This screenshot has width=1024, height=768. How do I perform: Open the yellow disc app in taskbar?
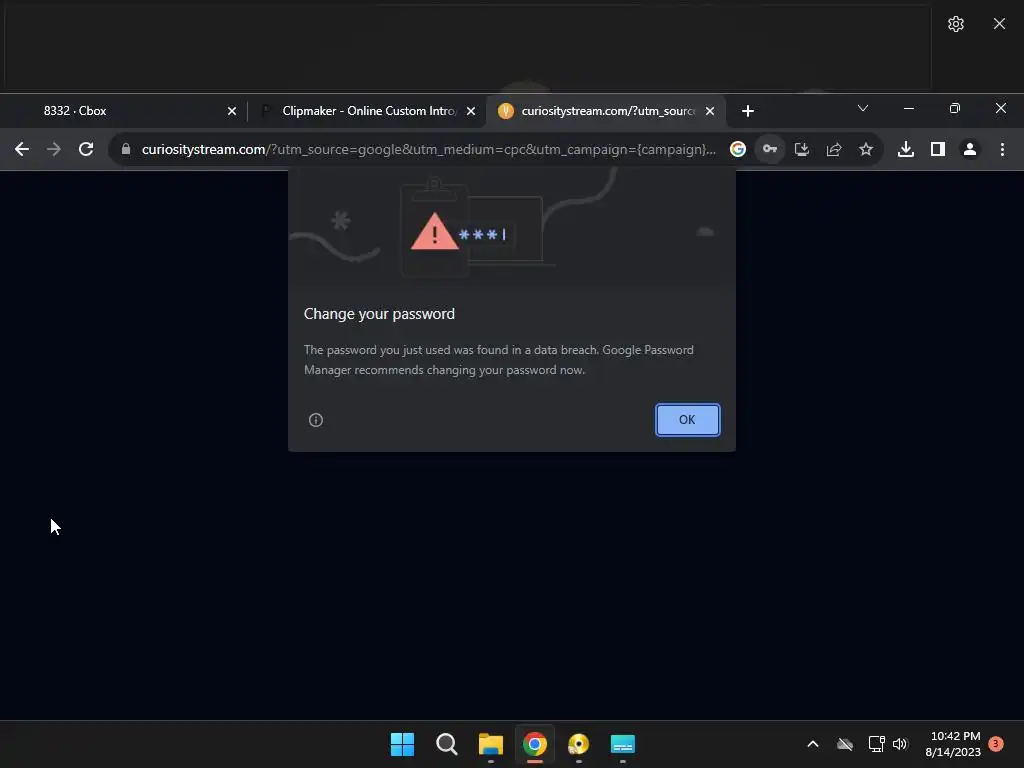[579, 744]
